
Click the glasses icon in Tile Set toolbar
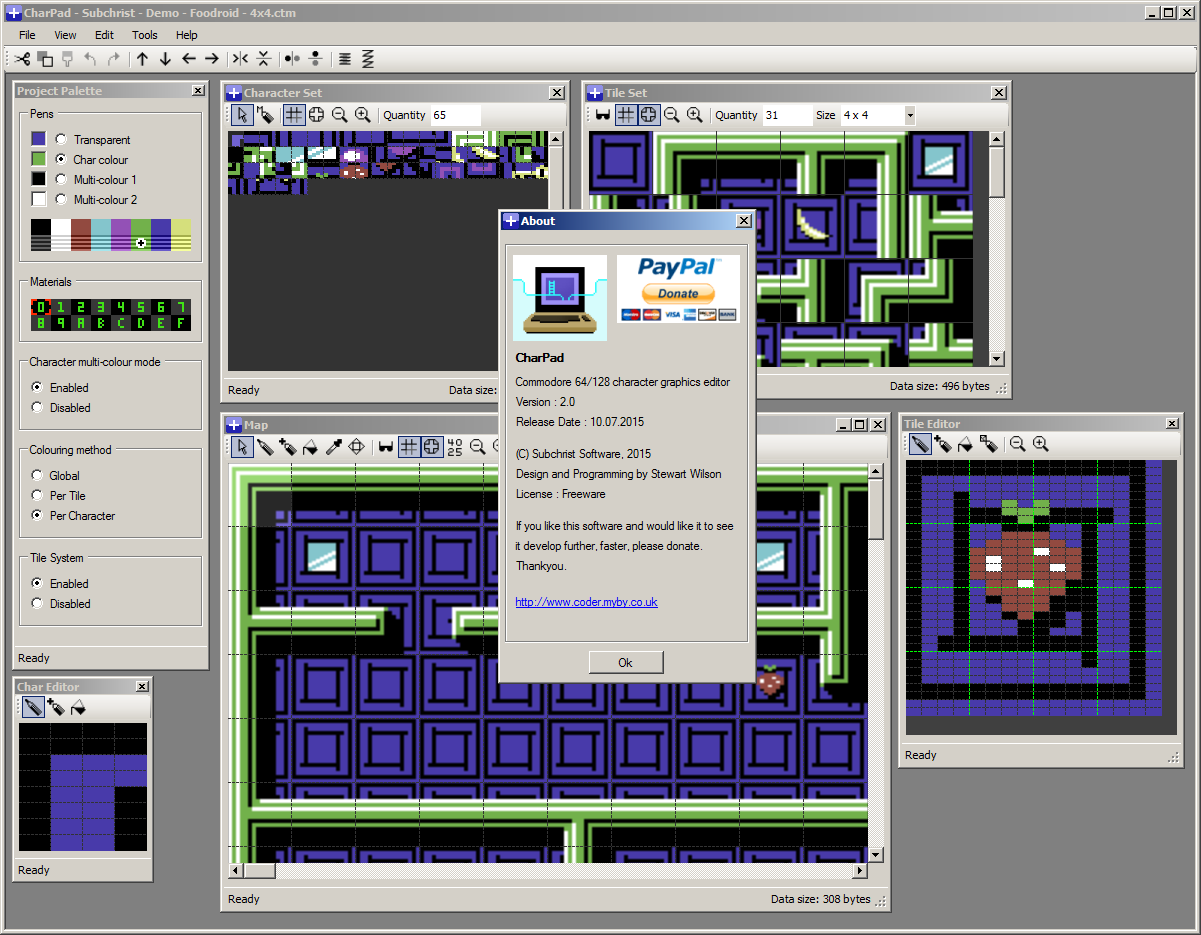pos(602,115)
